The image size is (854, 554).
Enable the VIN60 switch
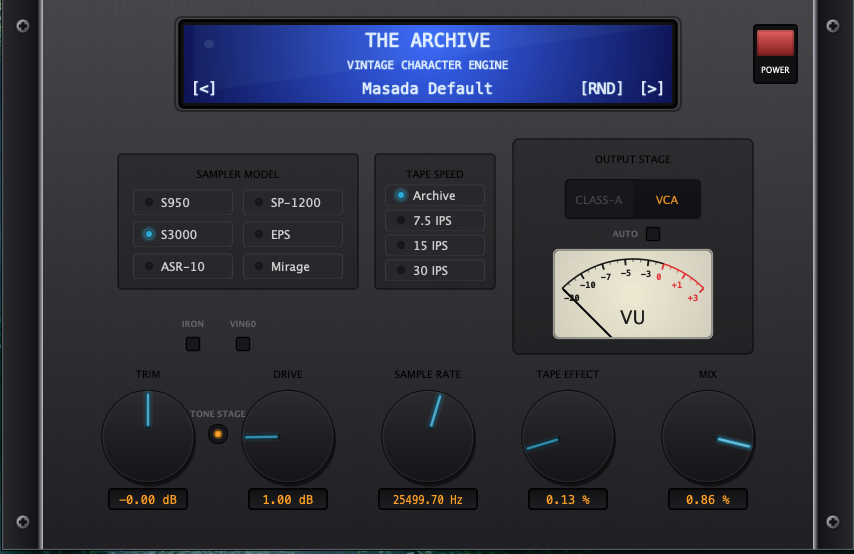[x=243, y=344]
